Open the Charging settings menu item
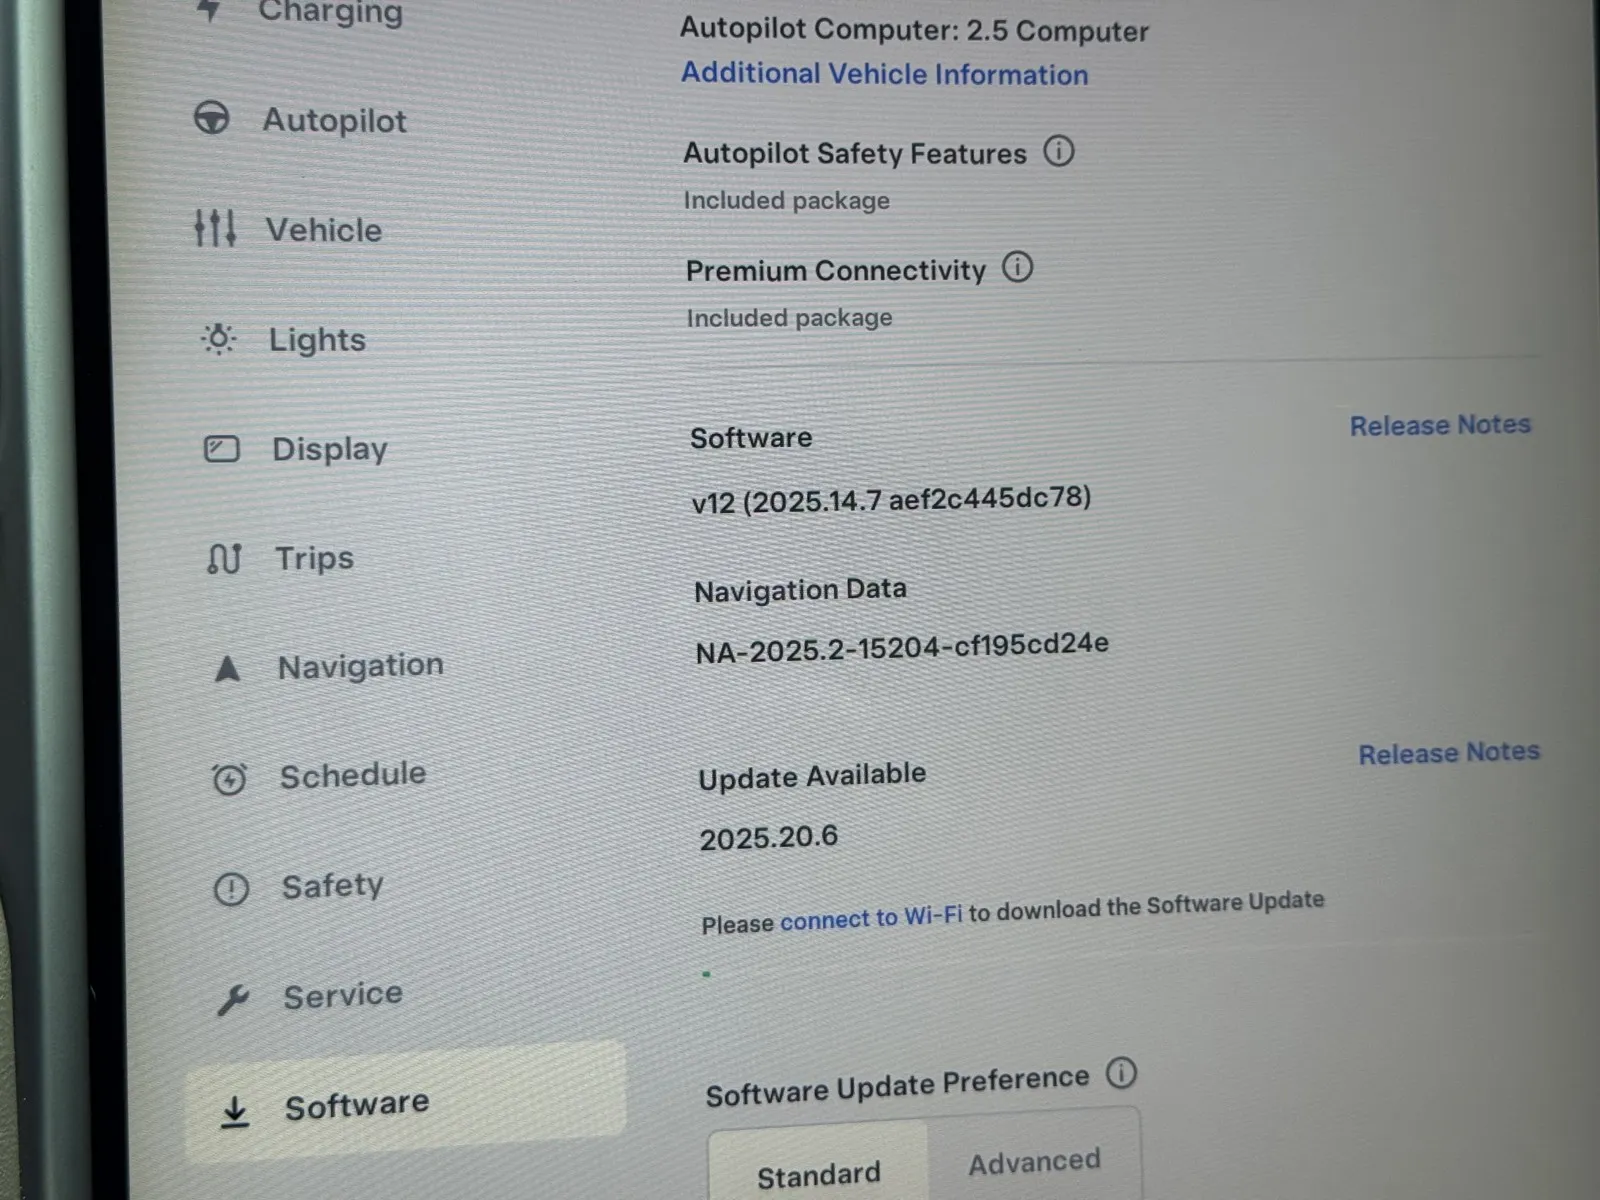 [x=330, y=12]
